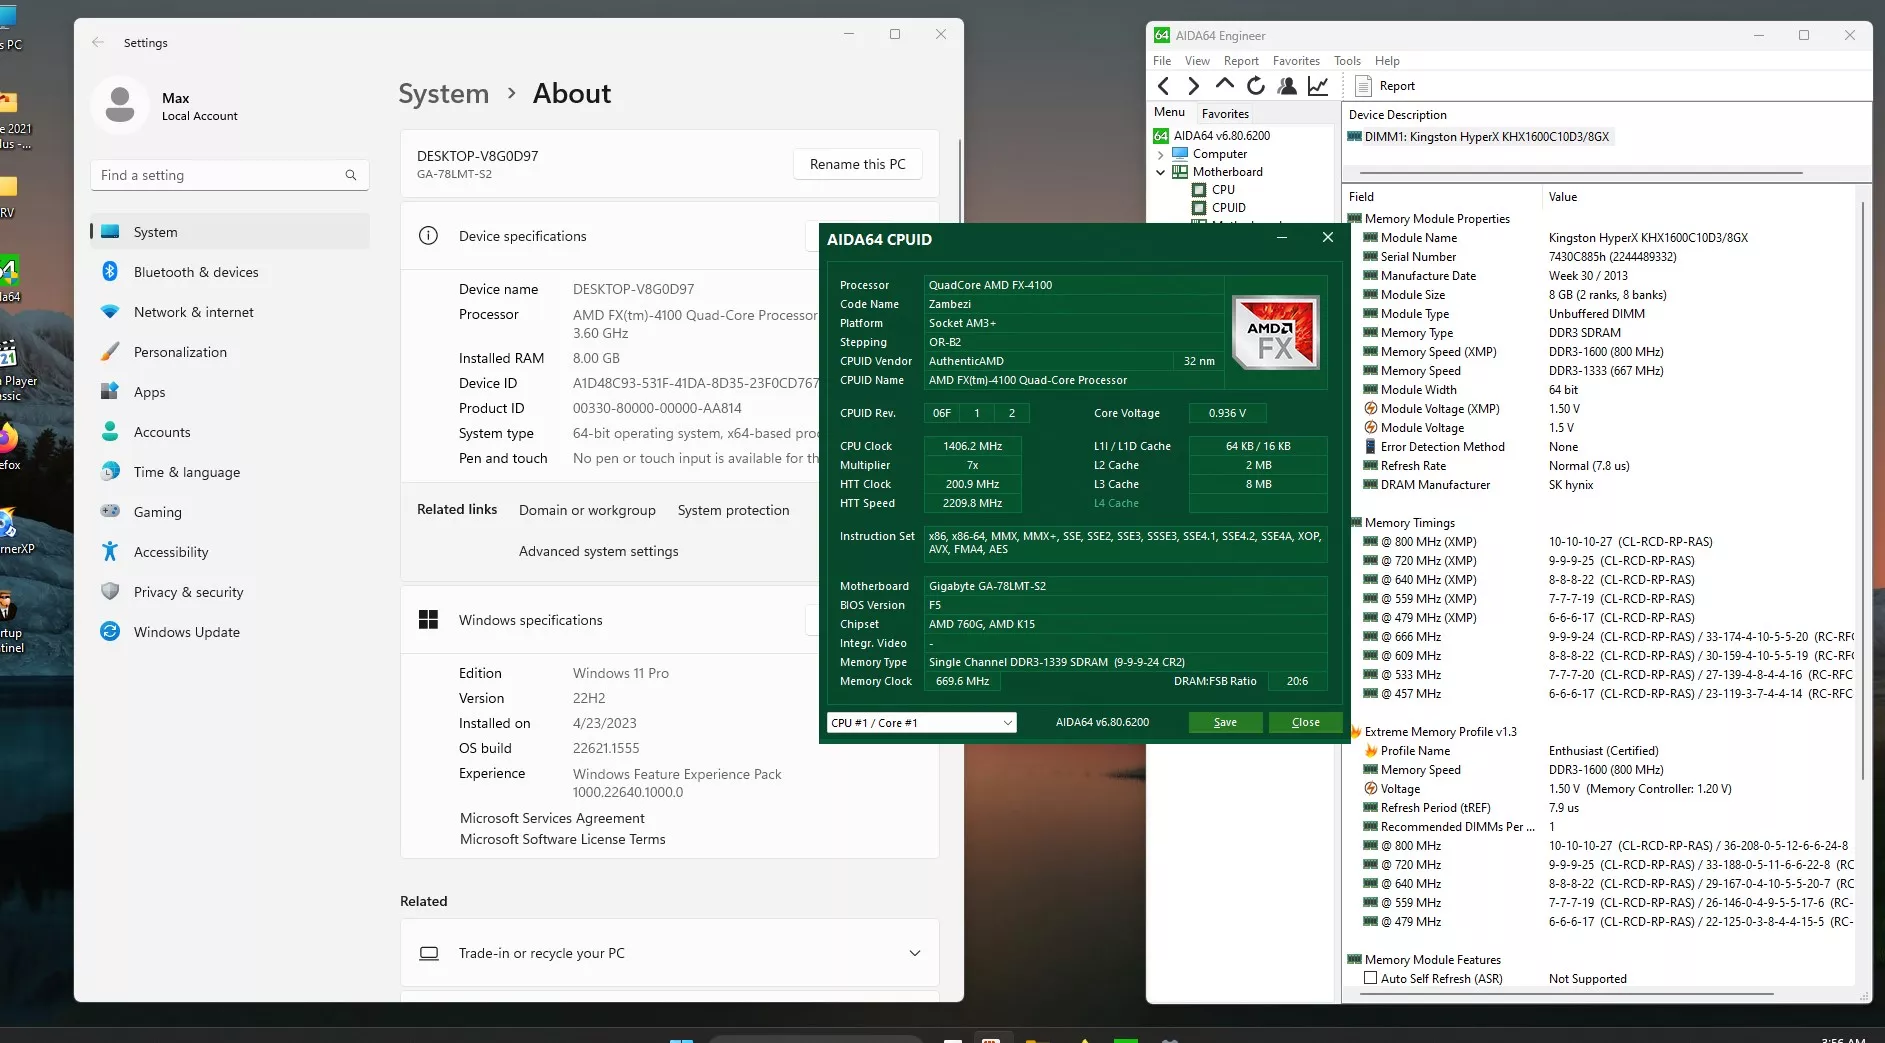Collapse Motherboard node in AIDA64 tree
This screenshot has height=1043, width=1885.
1161,172
